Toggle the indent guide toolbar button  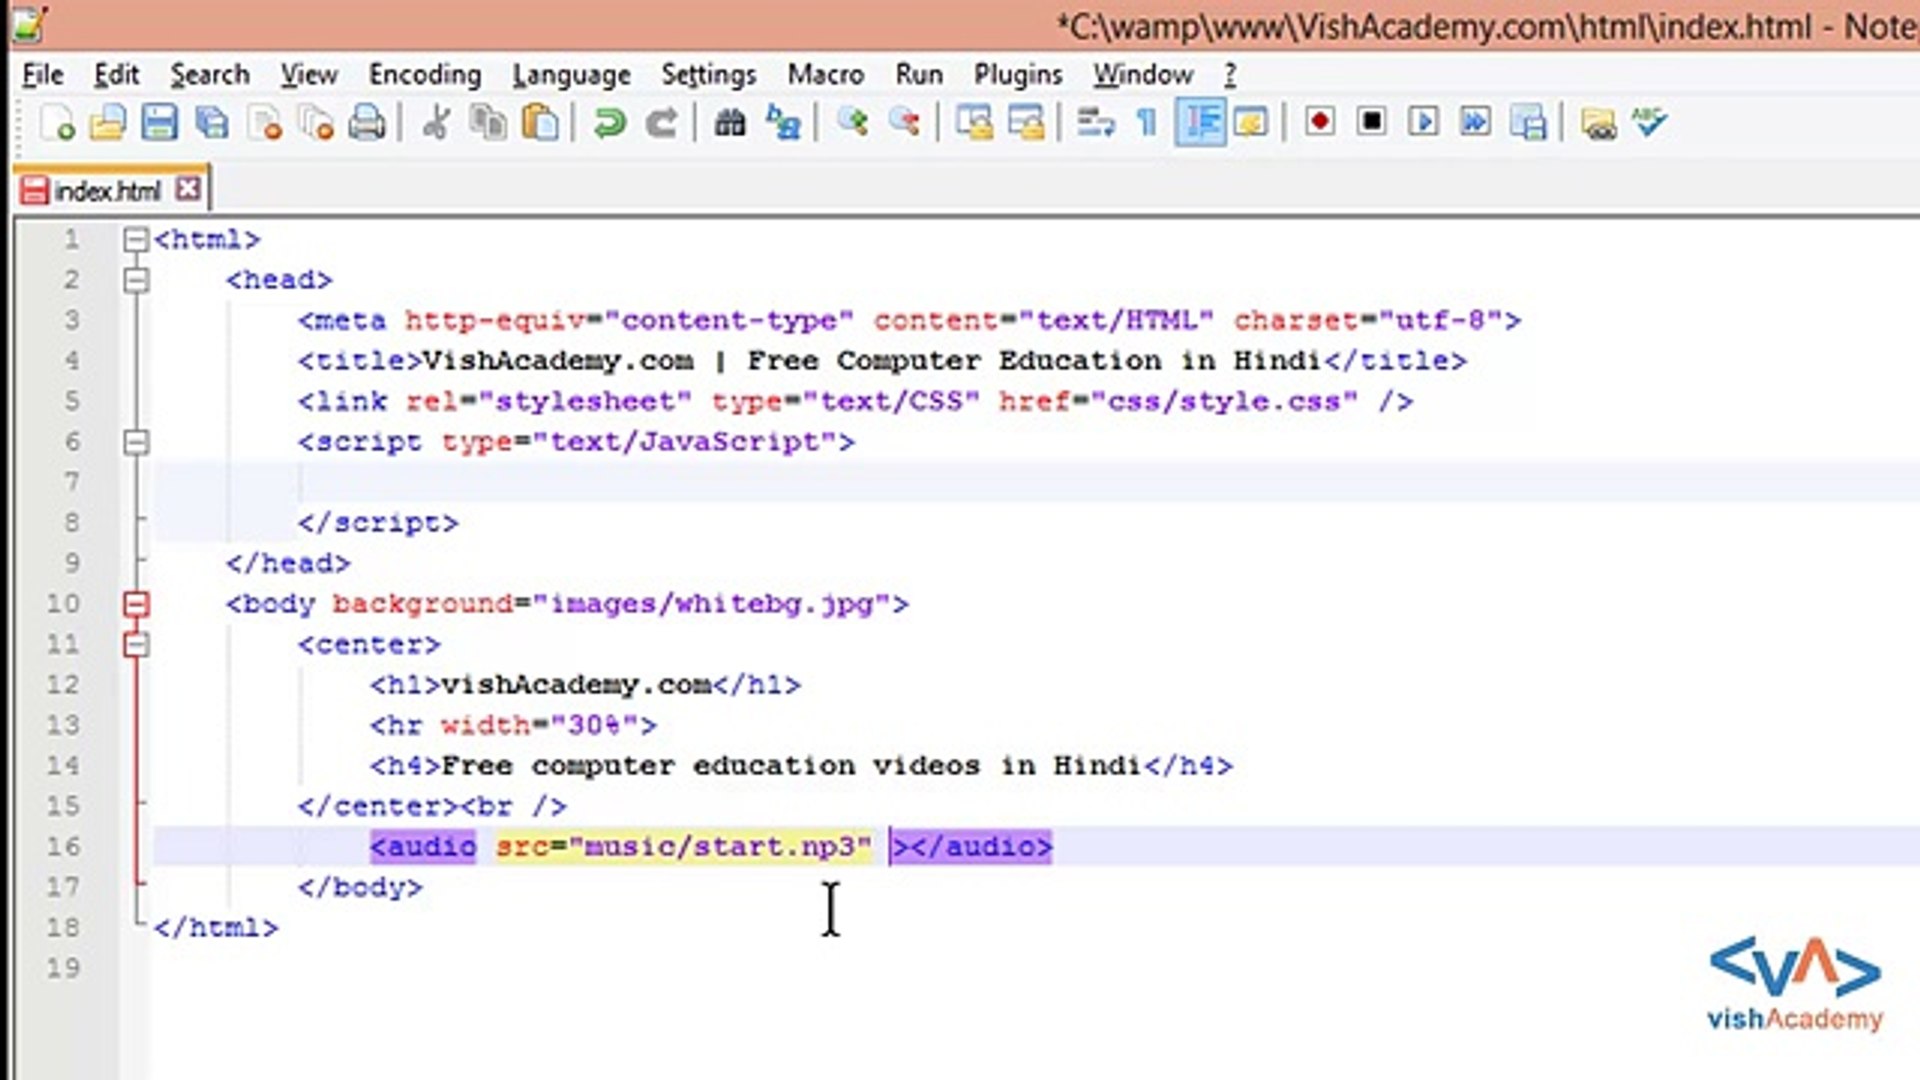1199,123
